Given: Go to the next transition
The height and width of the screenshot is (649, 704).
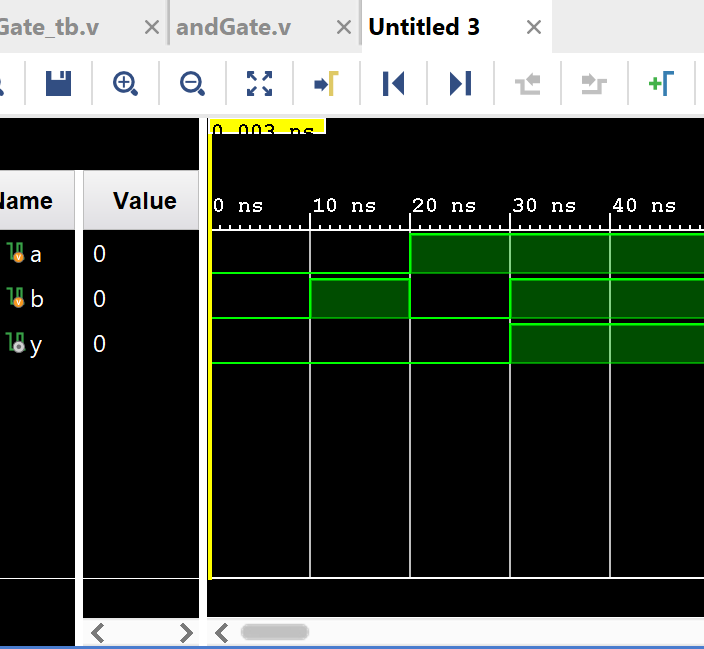Looking at the screenshot, I should click(x=594, y=84).
